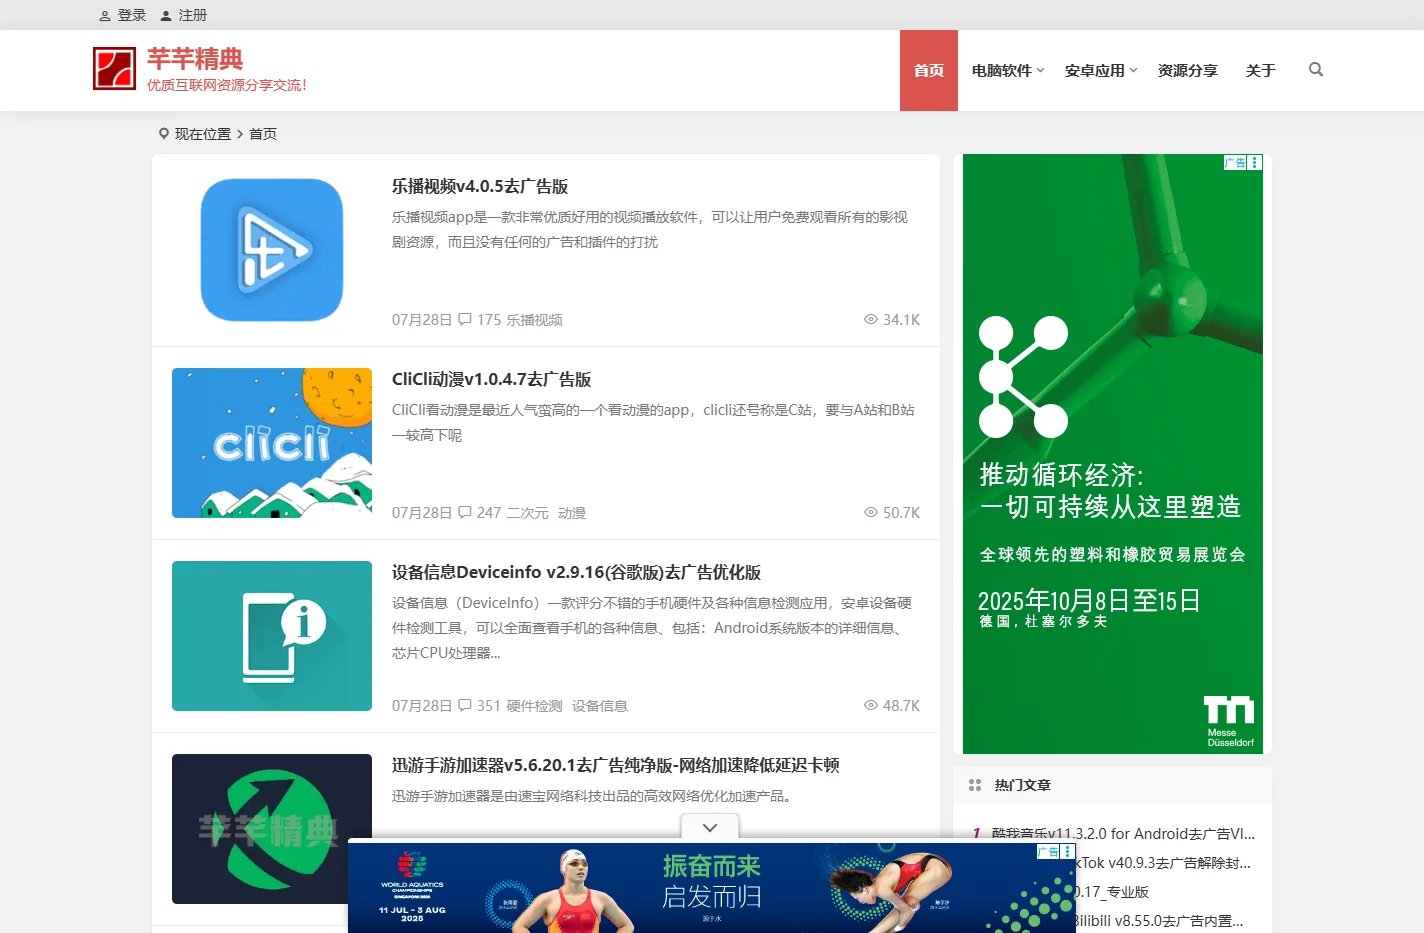The height and width of the screenshot is (933, 1424).
Task: Click the Messe Düsseldorf logo in ad
Action: [x=1229, y=722]
